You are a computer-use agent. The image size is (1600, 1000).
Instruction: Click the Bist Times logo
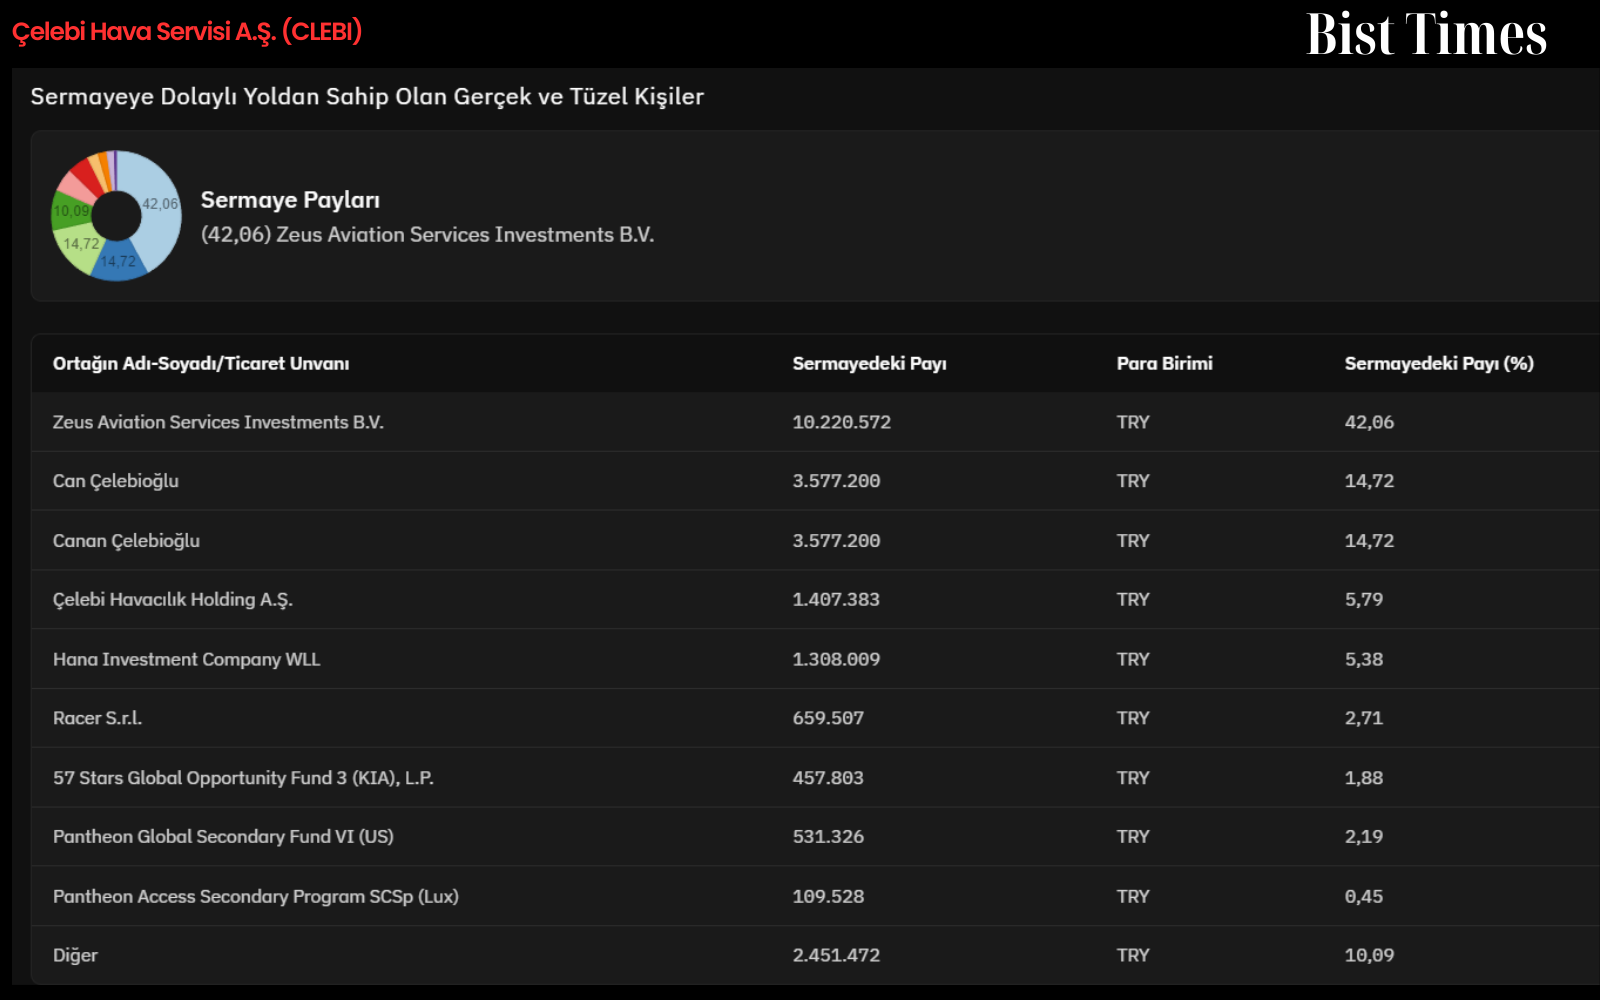1426,34
